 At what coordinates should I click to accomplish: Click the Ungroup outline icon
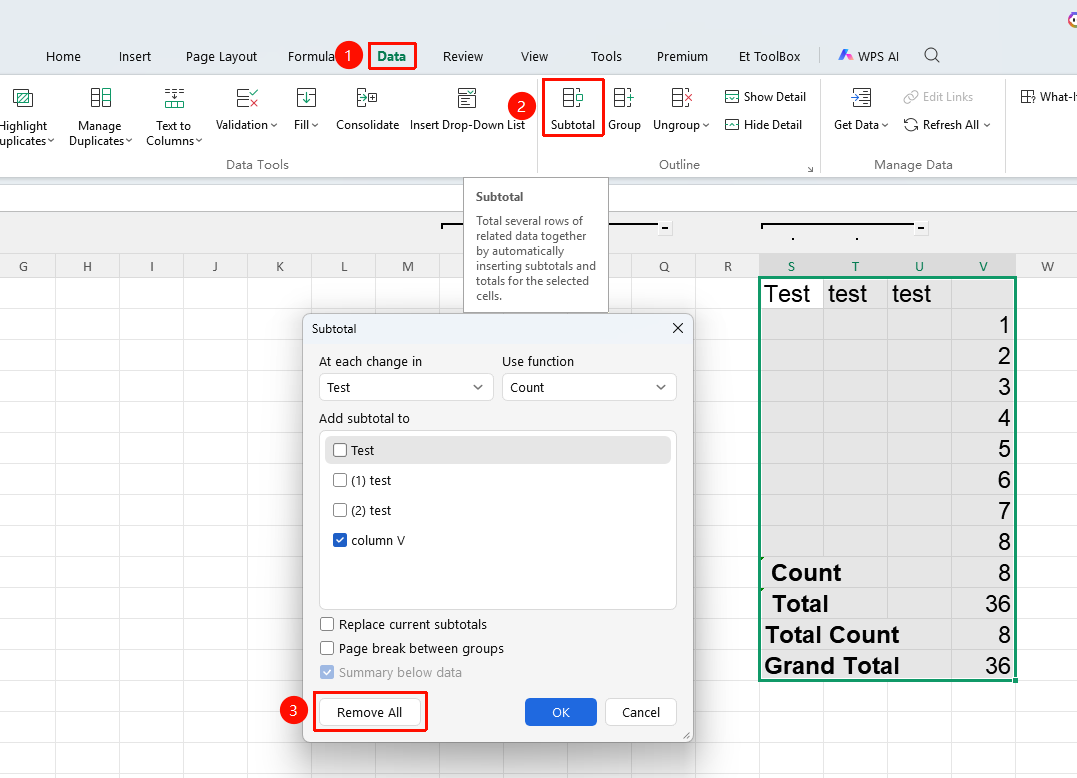click(x=681, y=98)
